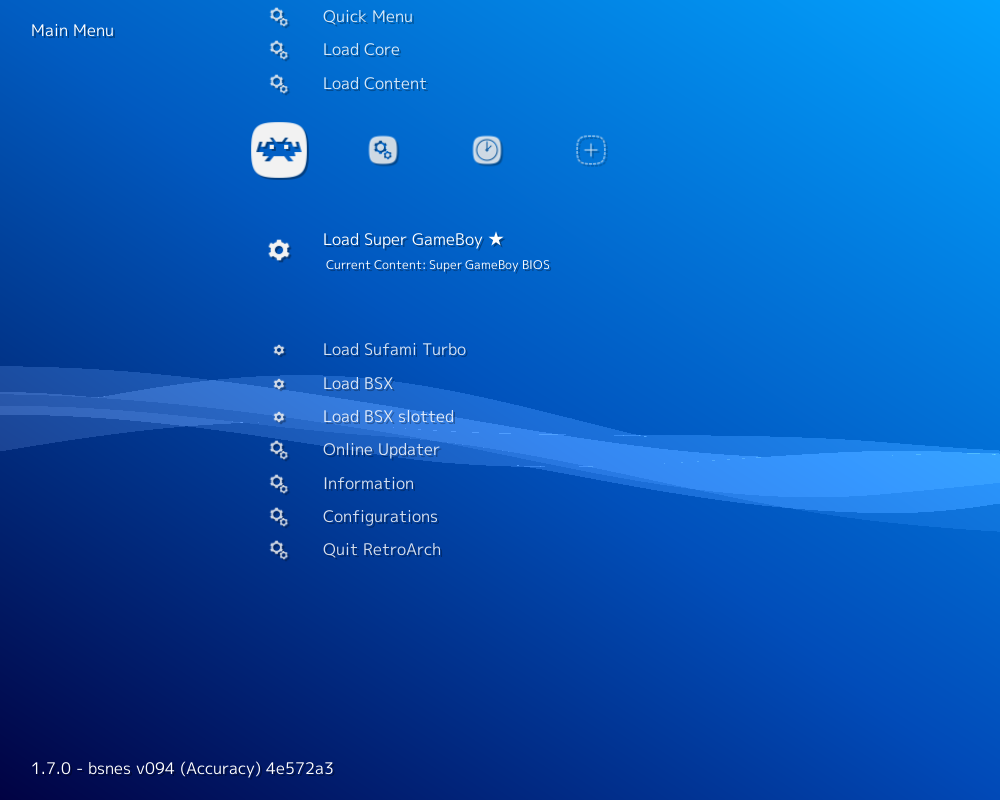Select the RetroArch Main Menu invader icon
Screen dimensions: 1000x800
pyautogui.click(x=279, y=150)
